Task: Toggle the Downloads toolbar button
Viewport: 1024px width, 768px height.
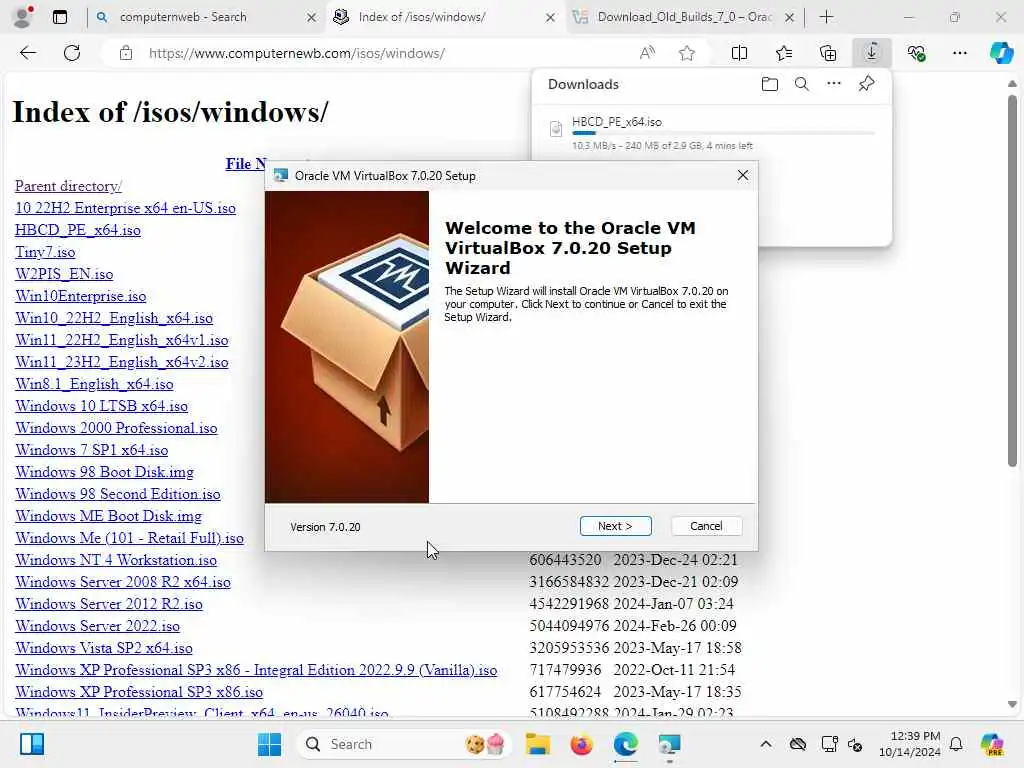Action: coord(872,53)
